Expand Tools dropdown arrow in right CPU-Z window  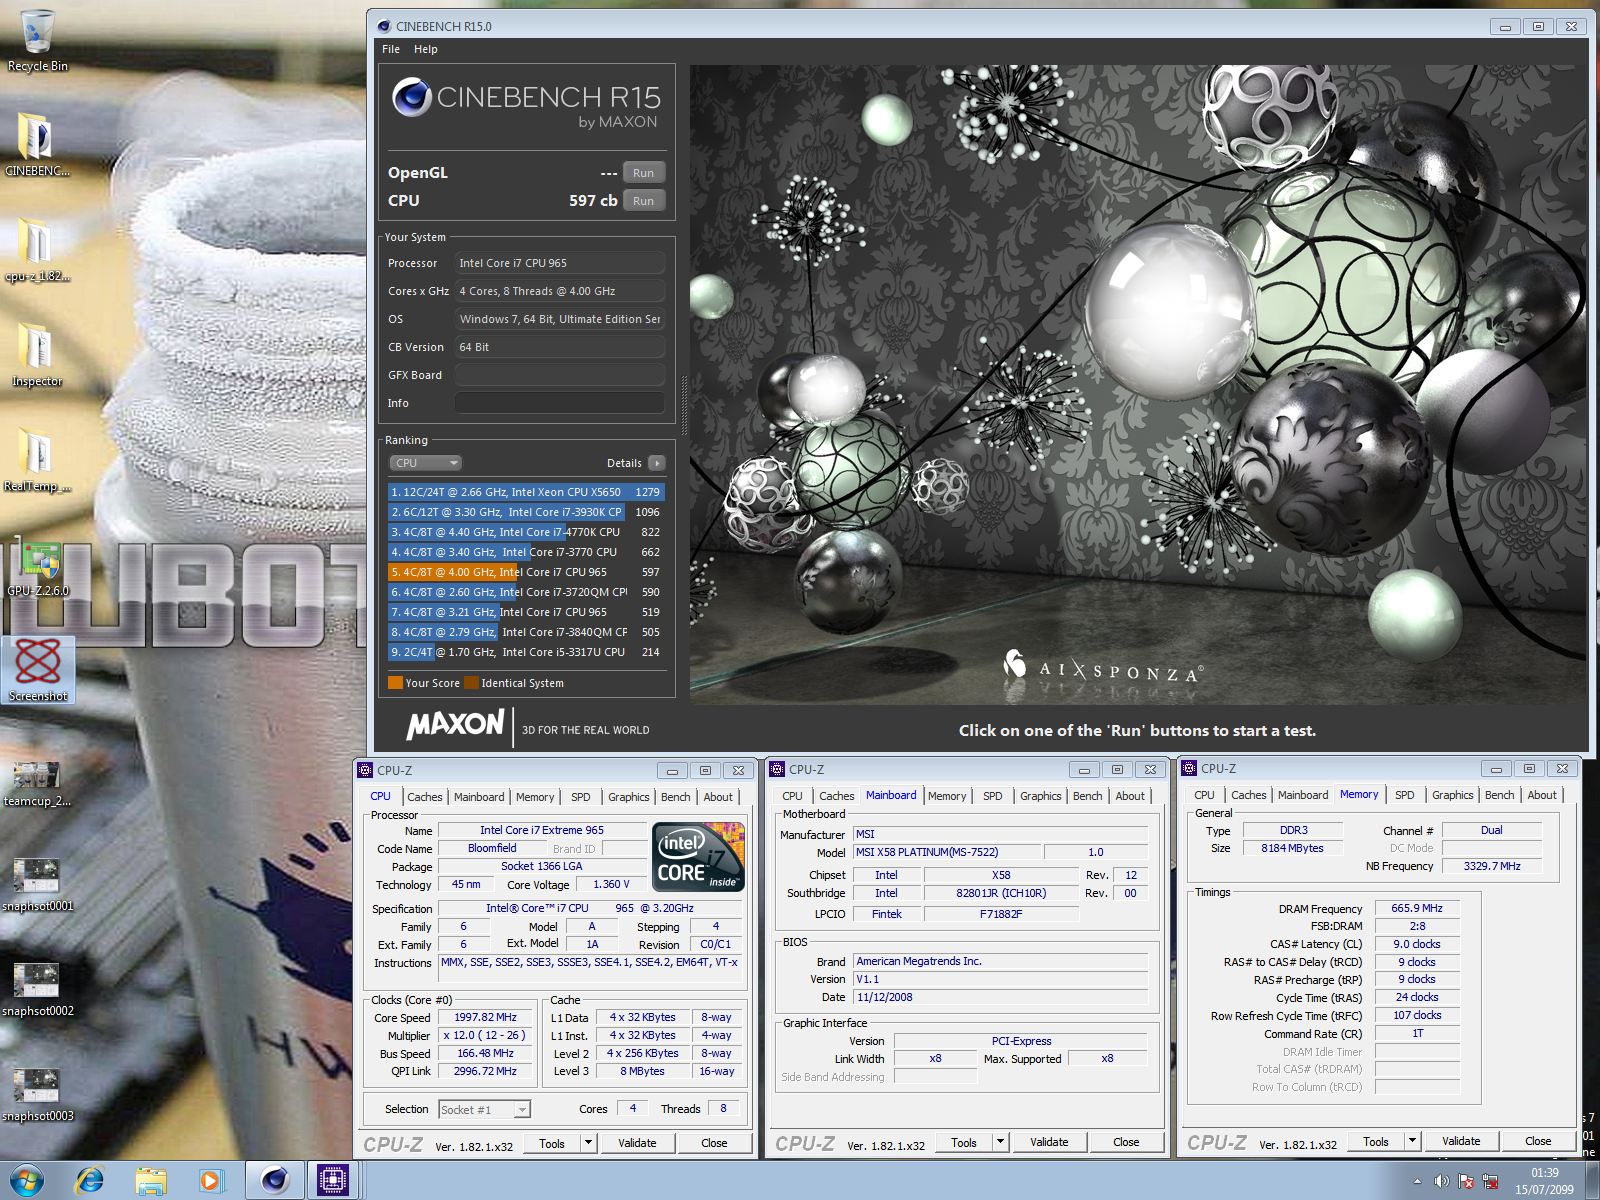pyautogui.click(x=1413, y=1141)
